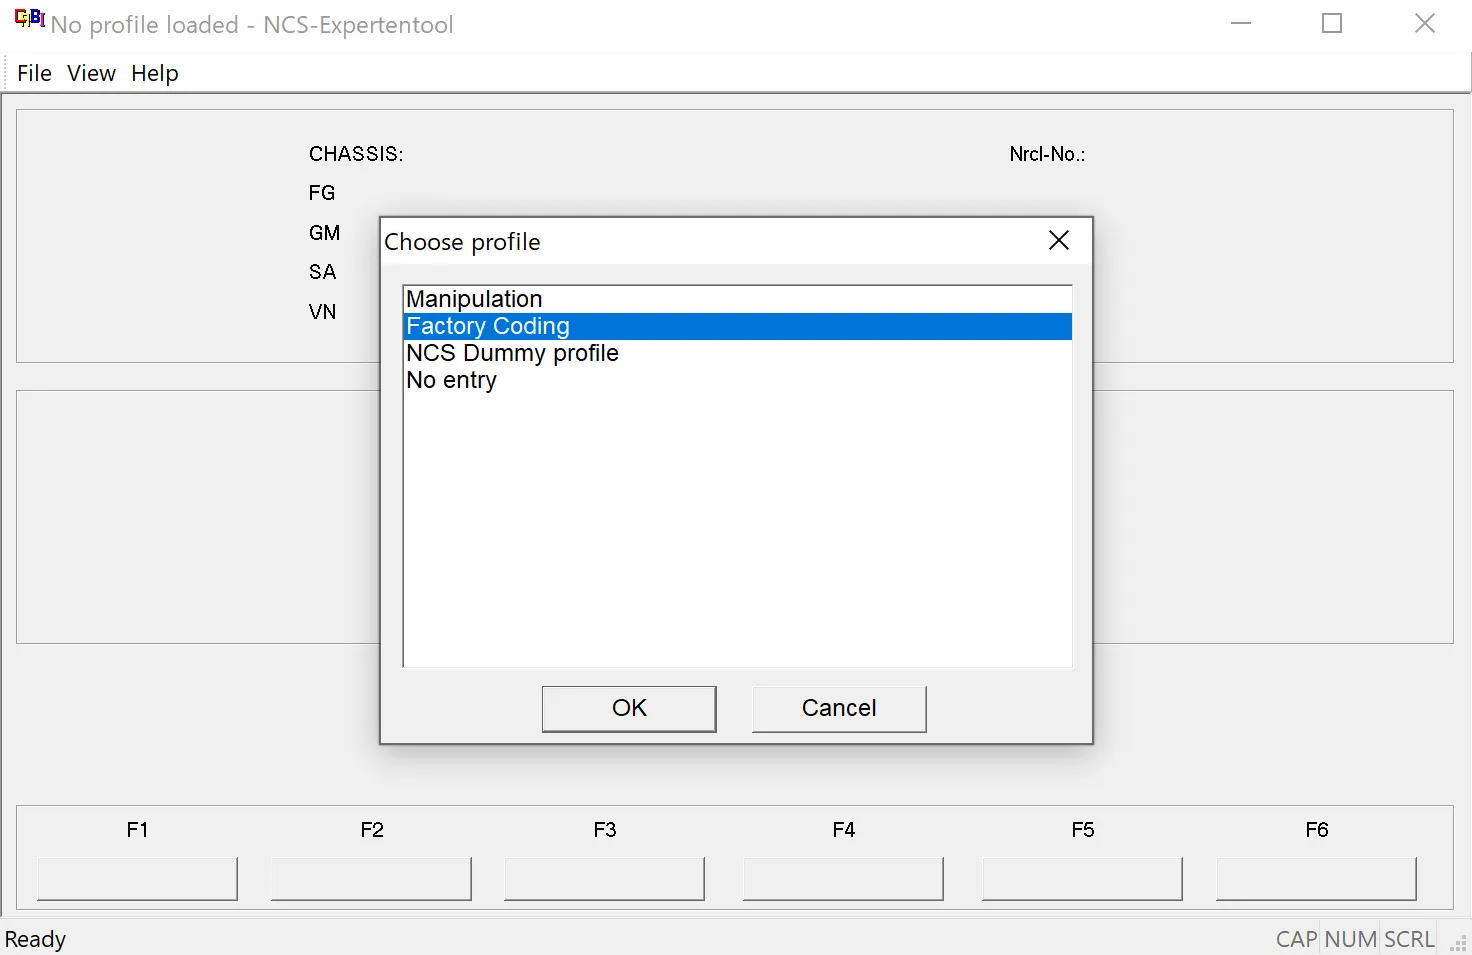Maximize the NCS-Expertentool window
The height and width of the screenshot is (955, 1472).
click(1332, 23)
